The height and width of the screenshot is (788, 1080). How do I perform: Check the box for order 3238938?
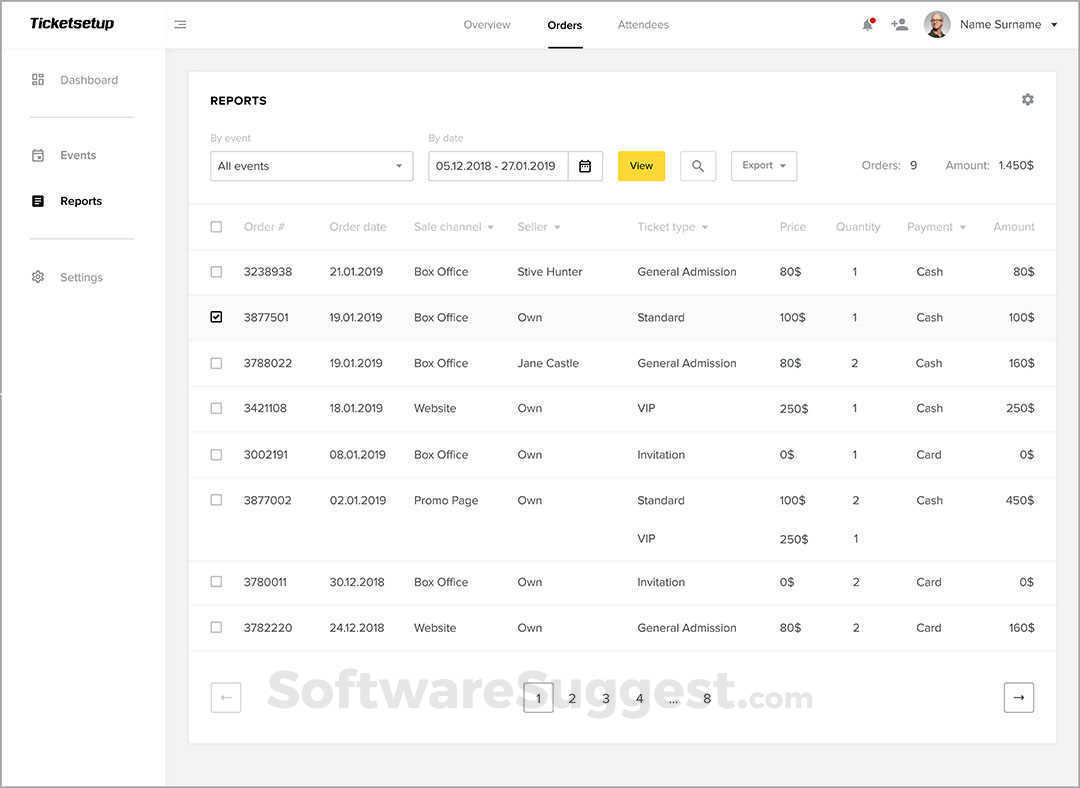[216, 271]
